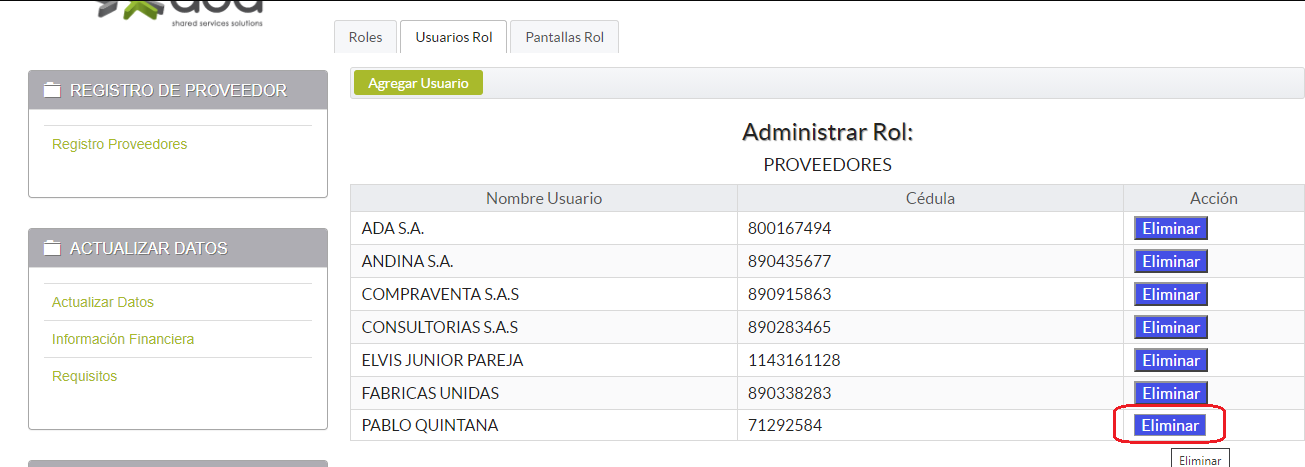Open Información Financiera link
Image resolution: width=1305 pixels, height=467 pixels.
tap(123, 339)
